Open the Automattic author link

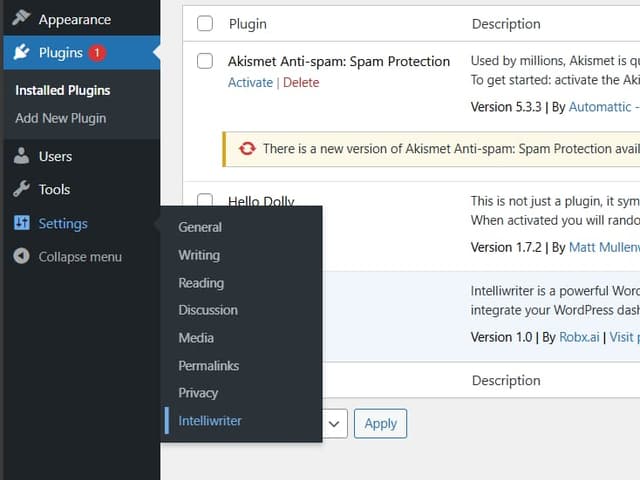point(600,107)
